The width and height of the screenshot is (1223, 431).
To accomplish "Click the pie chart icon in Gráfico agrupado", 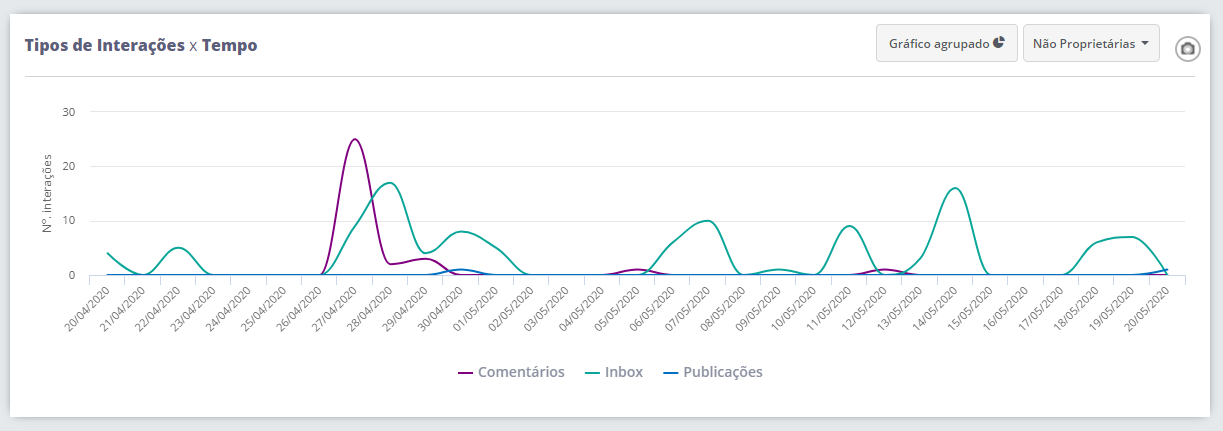I will 998,44.
